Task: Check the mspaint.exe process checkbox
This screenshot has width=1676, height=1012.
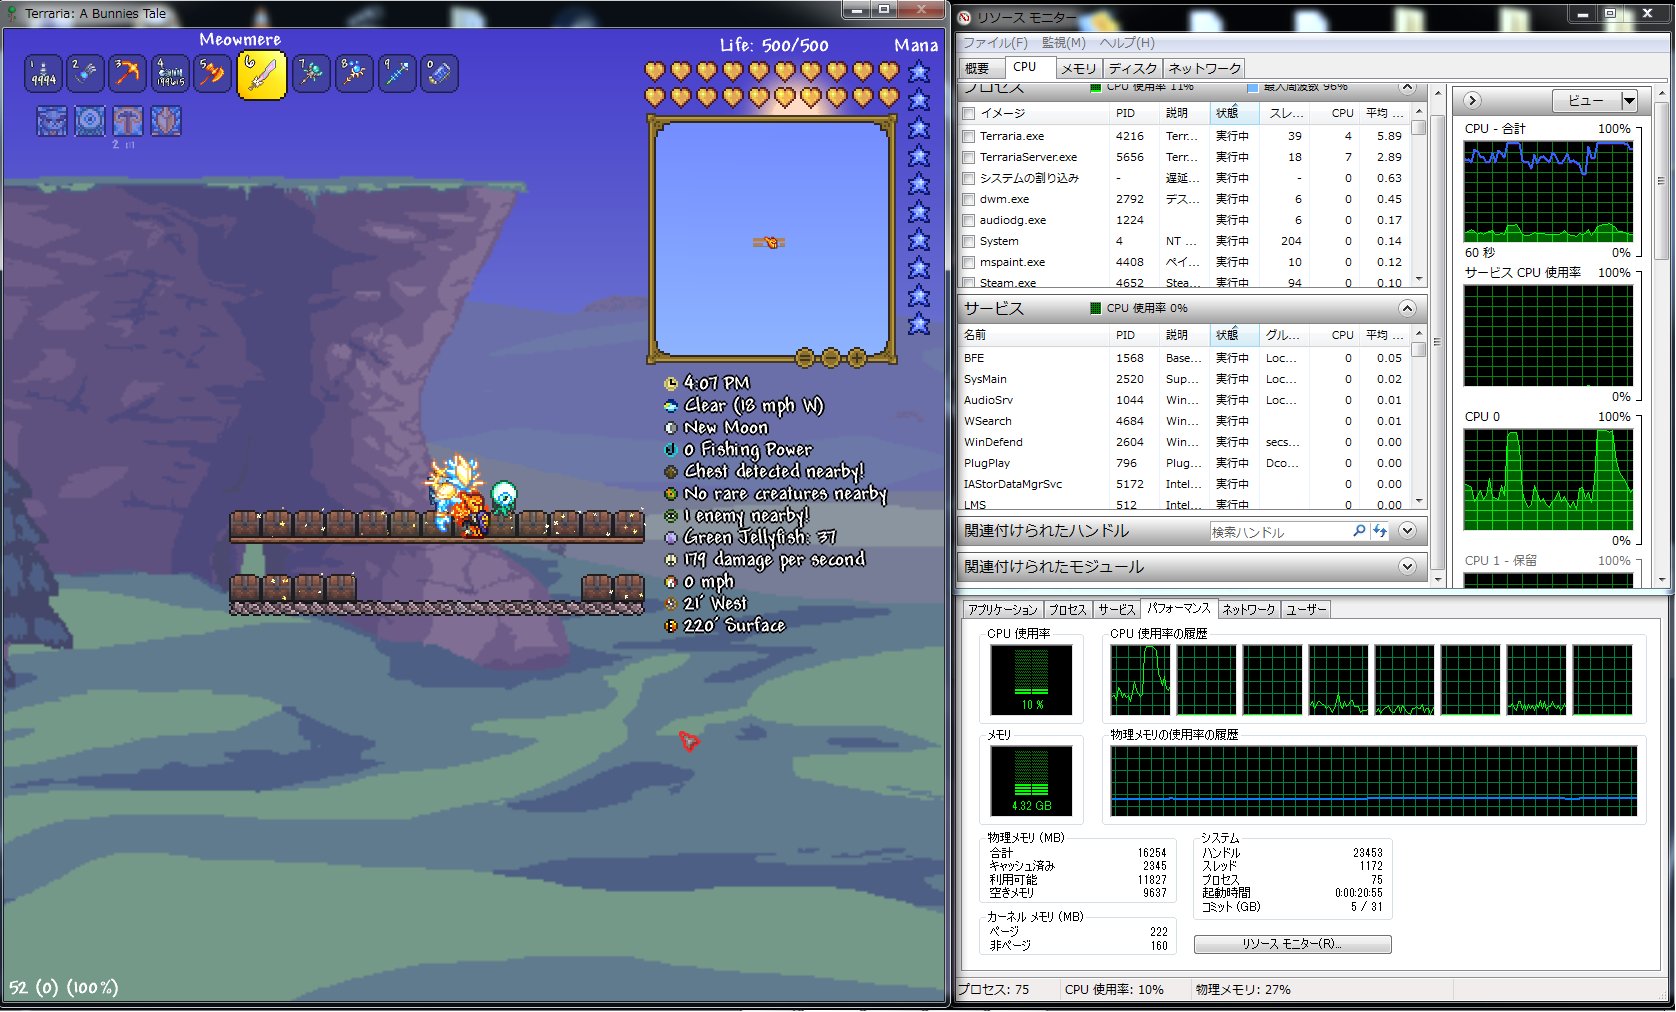Action: coord(968,262)
